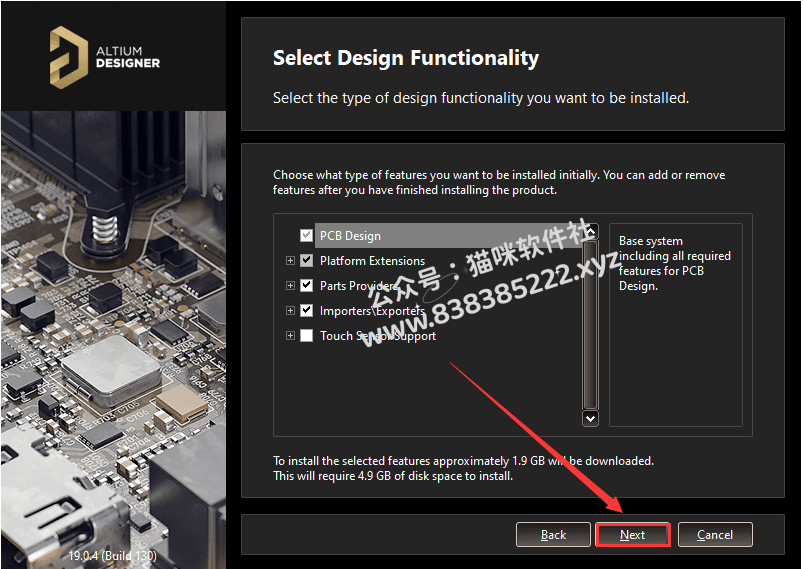Screen dimensions: 803x569
Task: Uncheck the Importers\Exporters checkbox
Action: tap(306, 310)
